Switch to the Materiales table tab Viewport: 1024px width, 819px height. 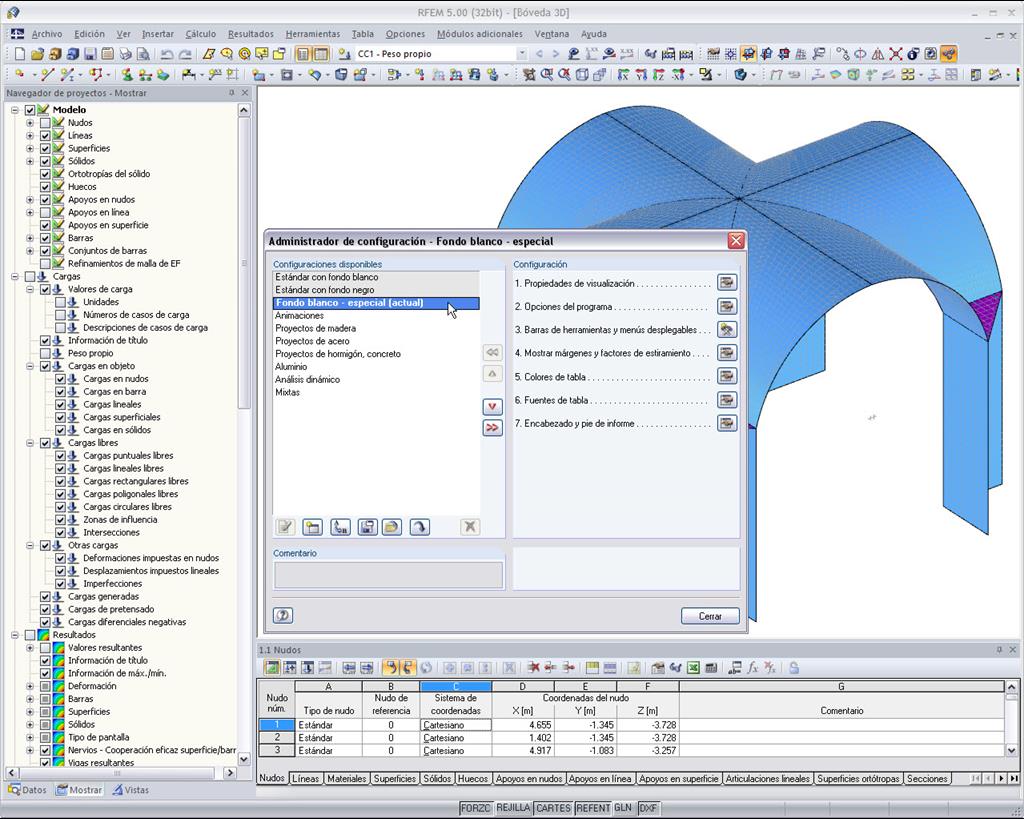pos(346,779)
